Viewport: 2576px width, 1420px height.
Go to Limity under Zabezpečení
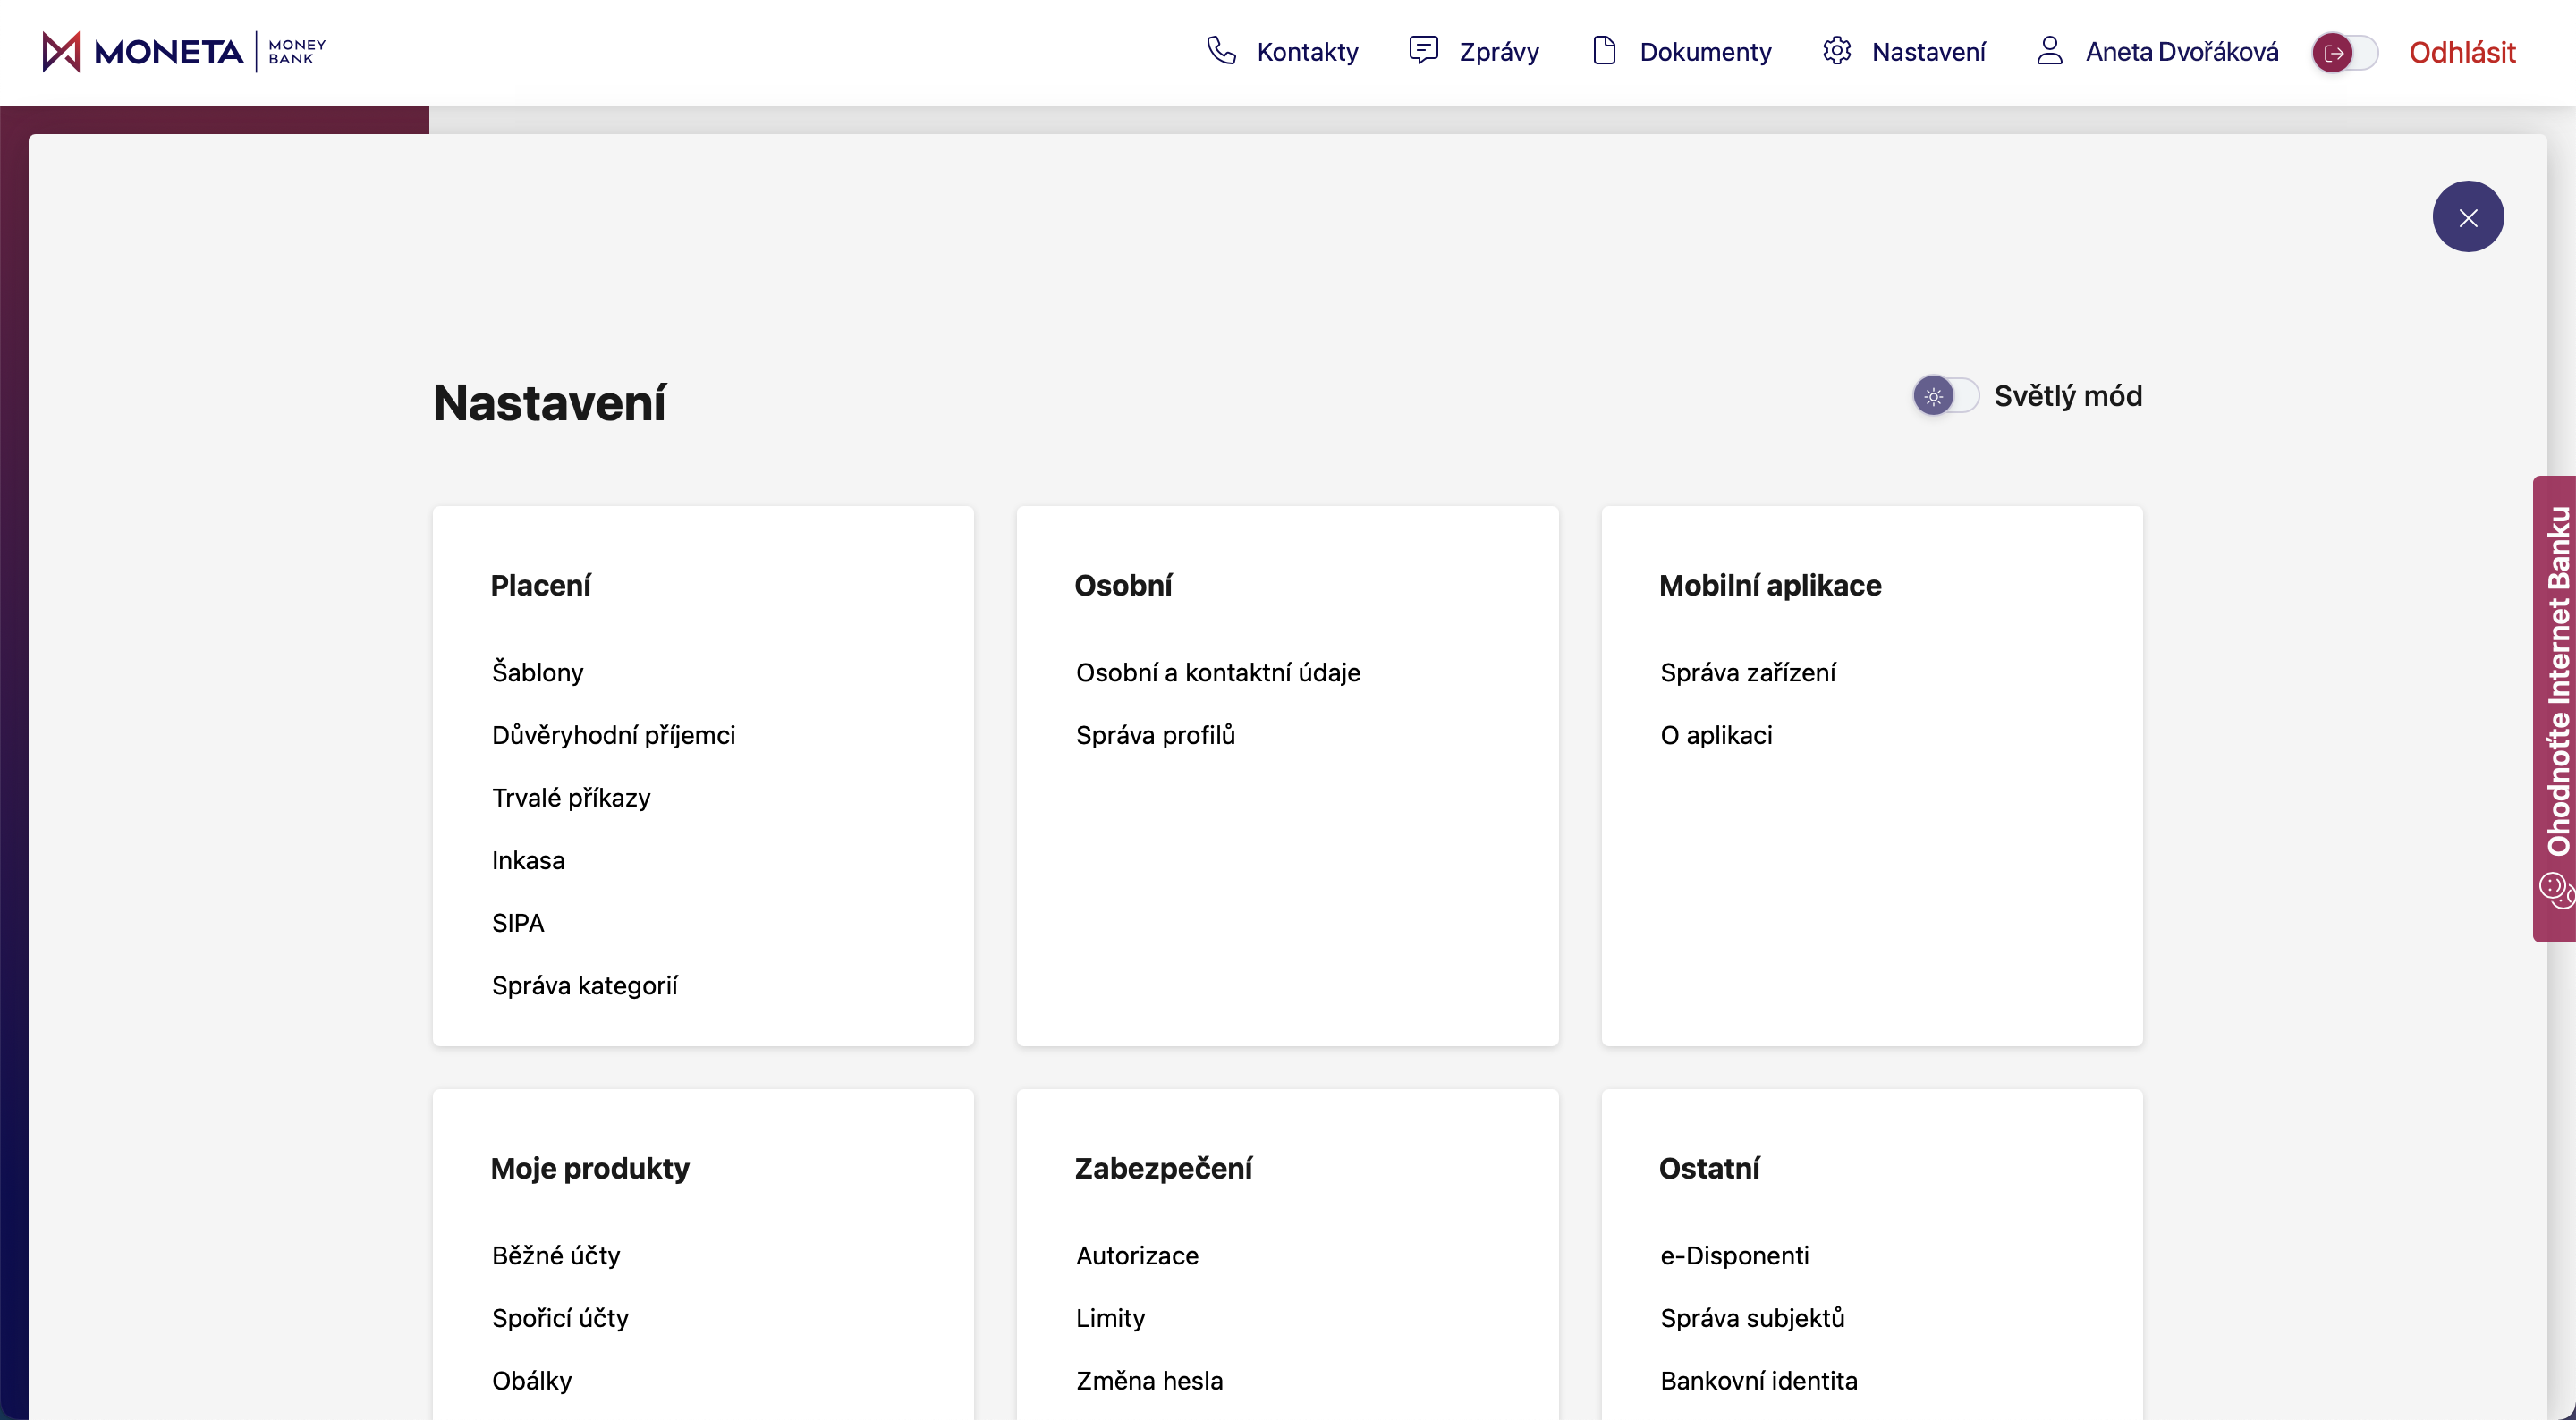[x=1110, y=1318]
